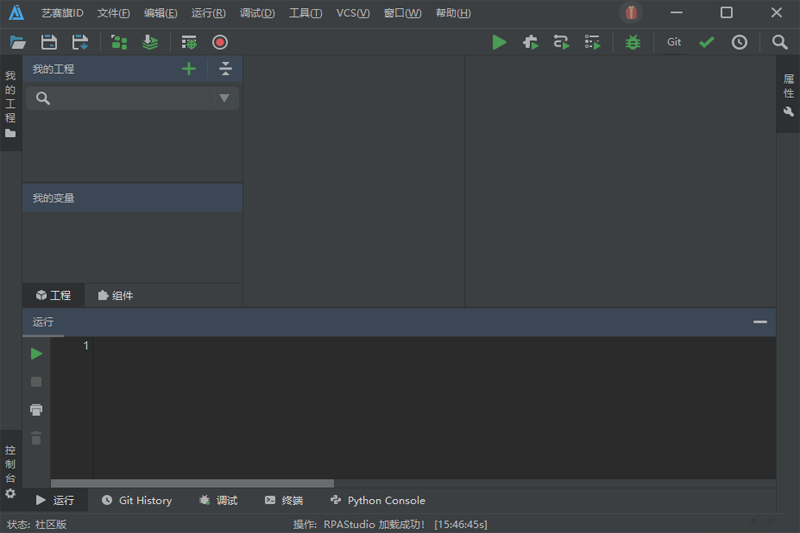Open the 调试(D) menu

pos(257,13)
